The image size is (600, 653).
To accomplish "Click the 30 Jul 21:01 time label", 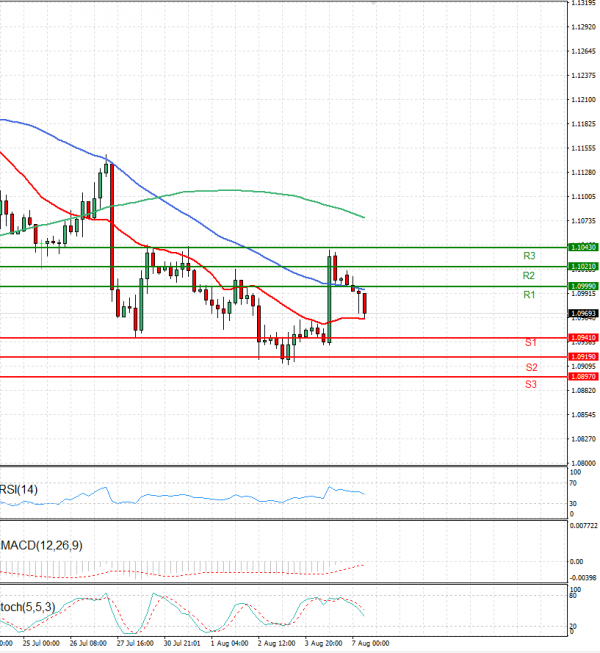I will point(182,643).
